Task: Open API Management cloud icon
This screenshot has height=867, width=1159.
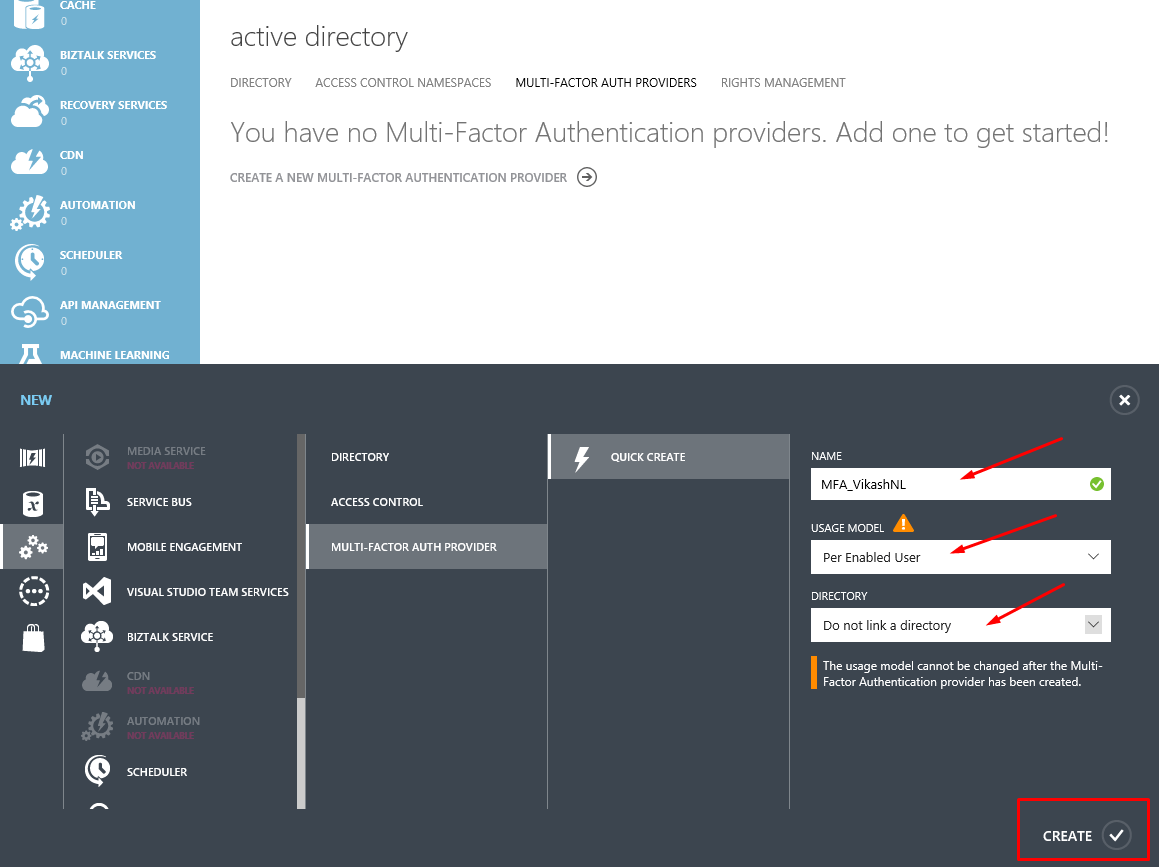Action: [30, 312]
